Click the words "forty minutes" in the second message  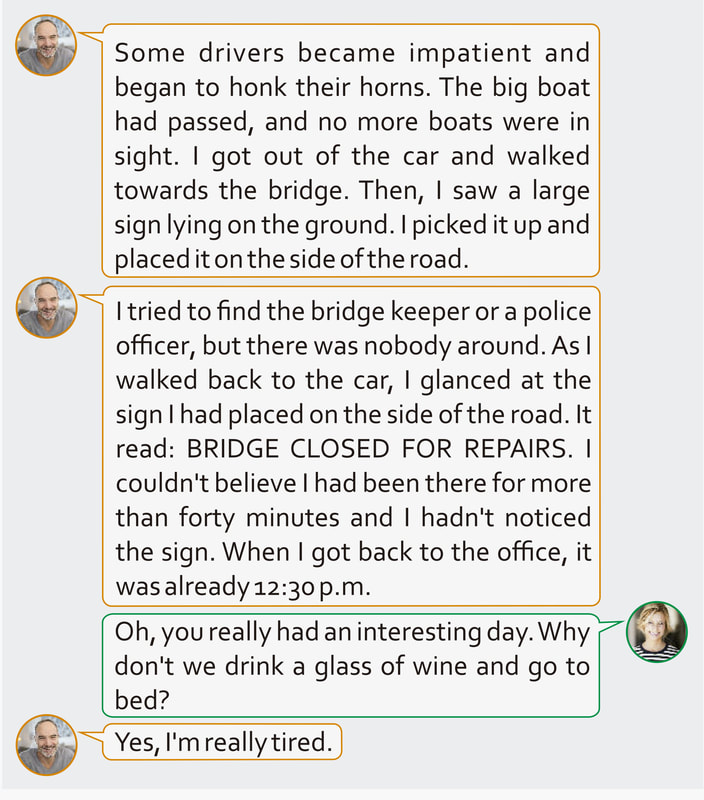[254, 519]
